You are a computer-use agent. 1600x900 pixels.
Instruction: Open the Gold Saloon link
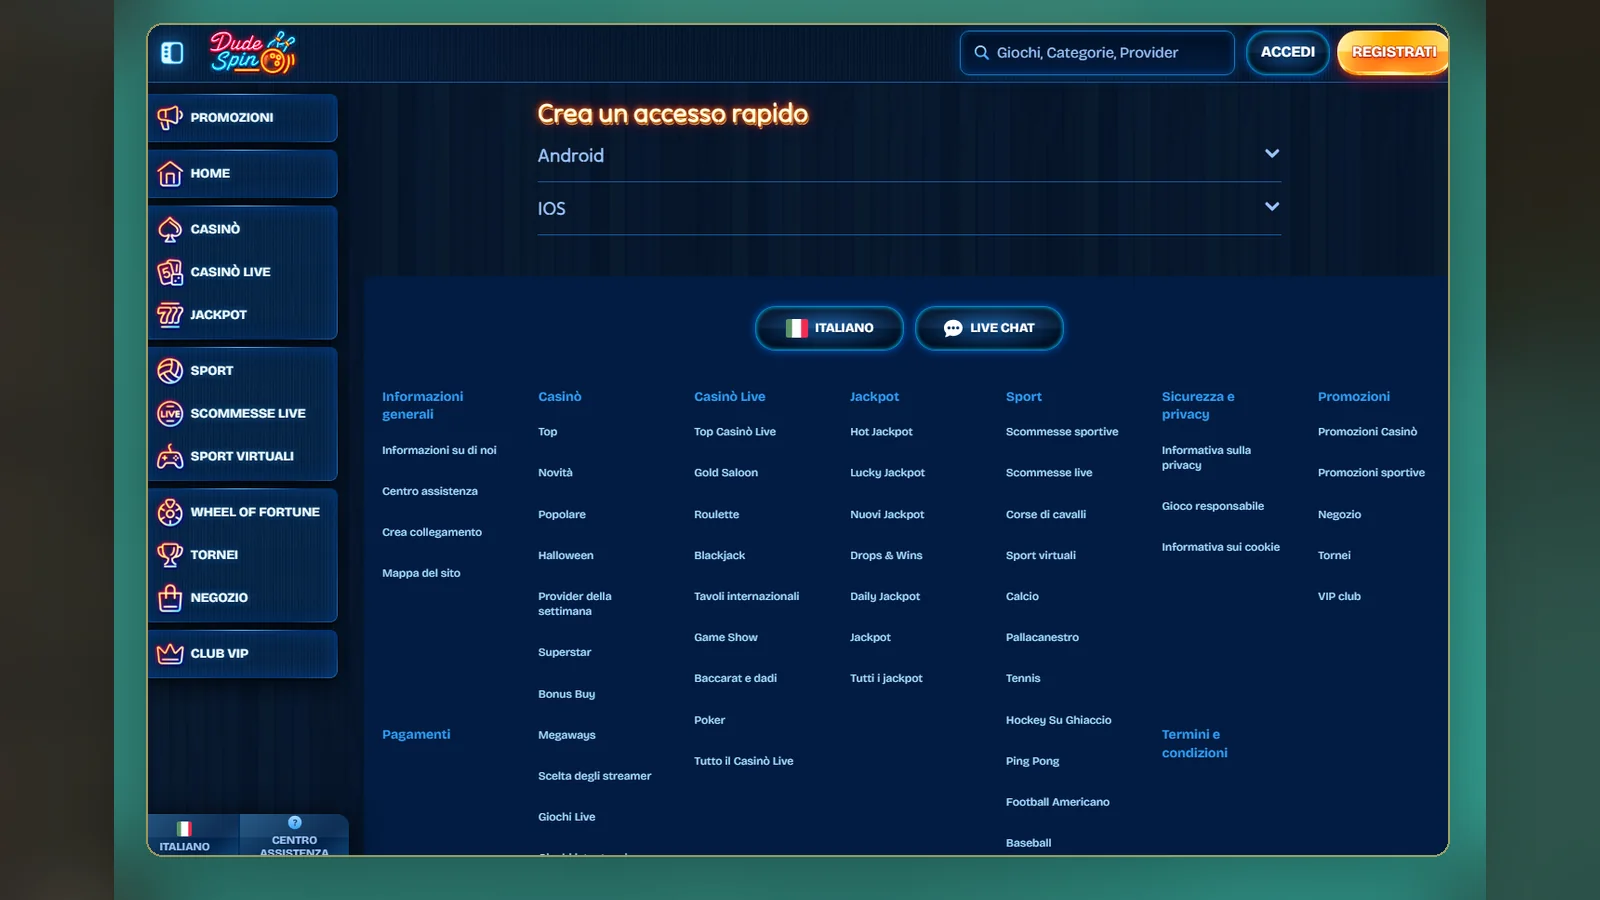[x=726, y=473]
